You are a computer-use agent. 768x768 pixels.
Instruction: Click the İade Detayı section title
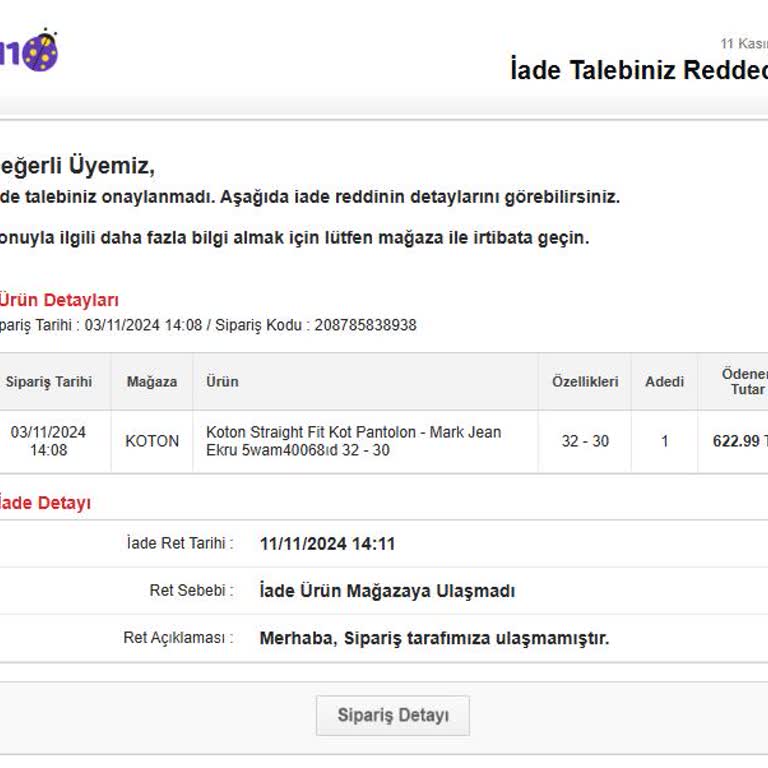[45, 503]
